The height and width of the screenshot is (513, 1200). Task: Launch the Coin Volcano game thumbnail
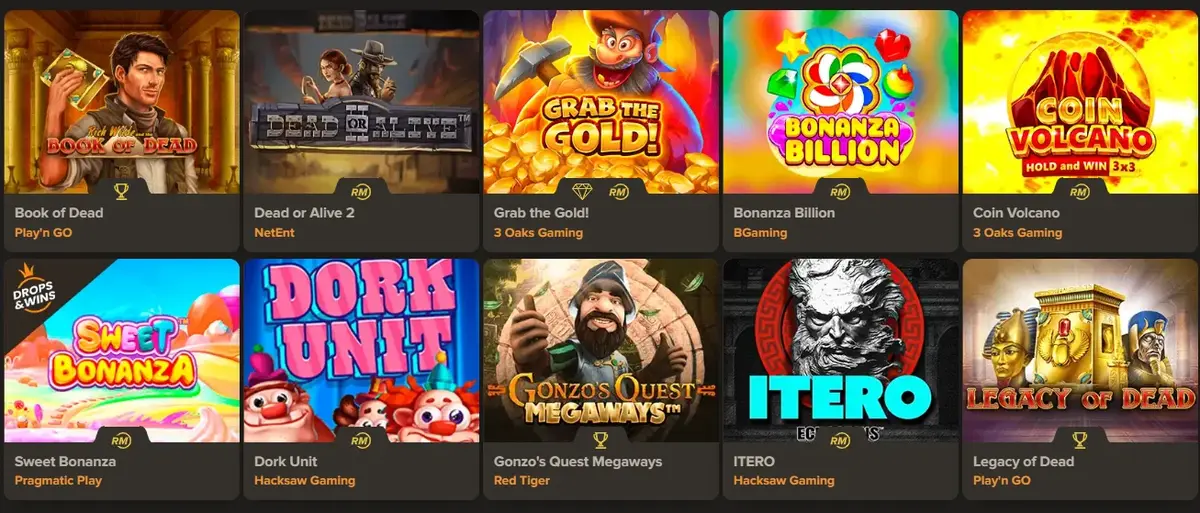pos(1080,102)
